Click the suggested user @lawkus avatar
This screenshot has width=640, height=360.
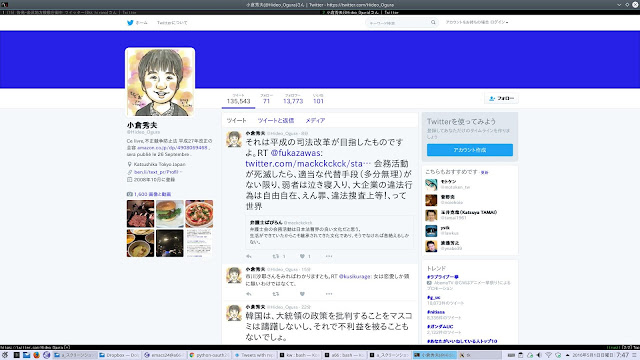pos(431,231)
